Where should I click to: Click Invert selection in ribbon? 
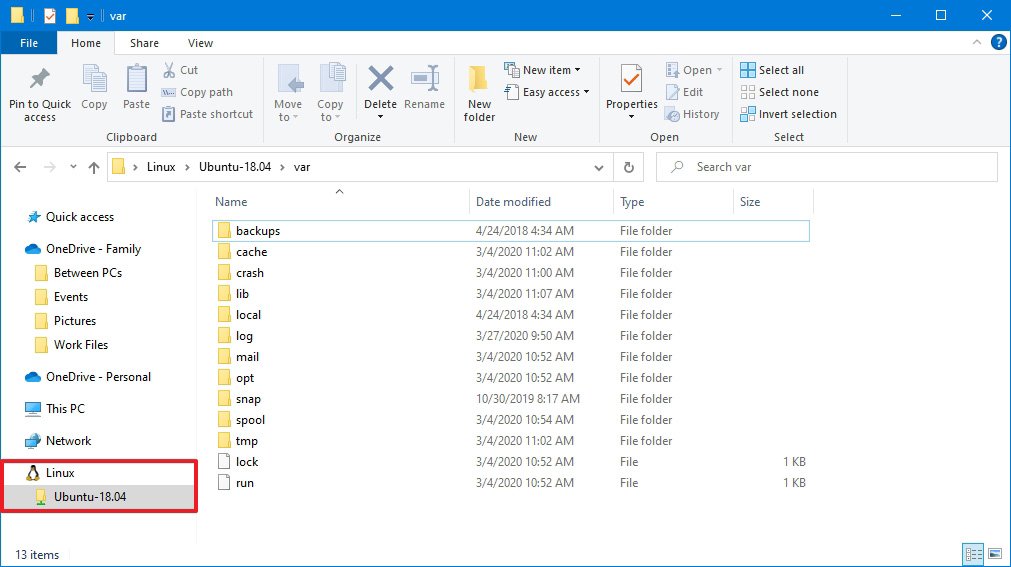click(788, 114)
